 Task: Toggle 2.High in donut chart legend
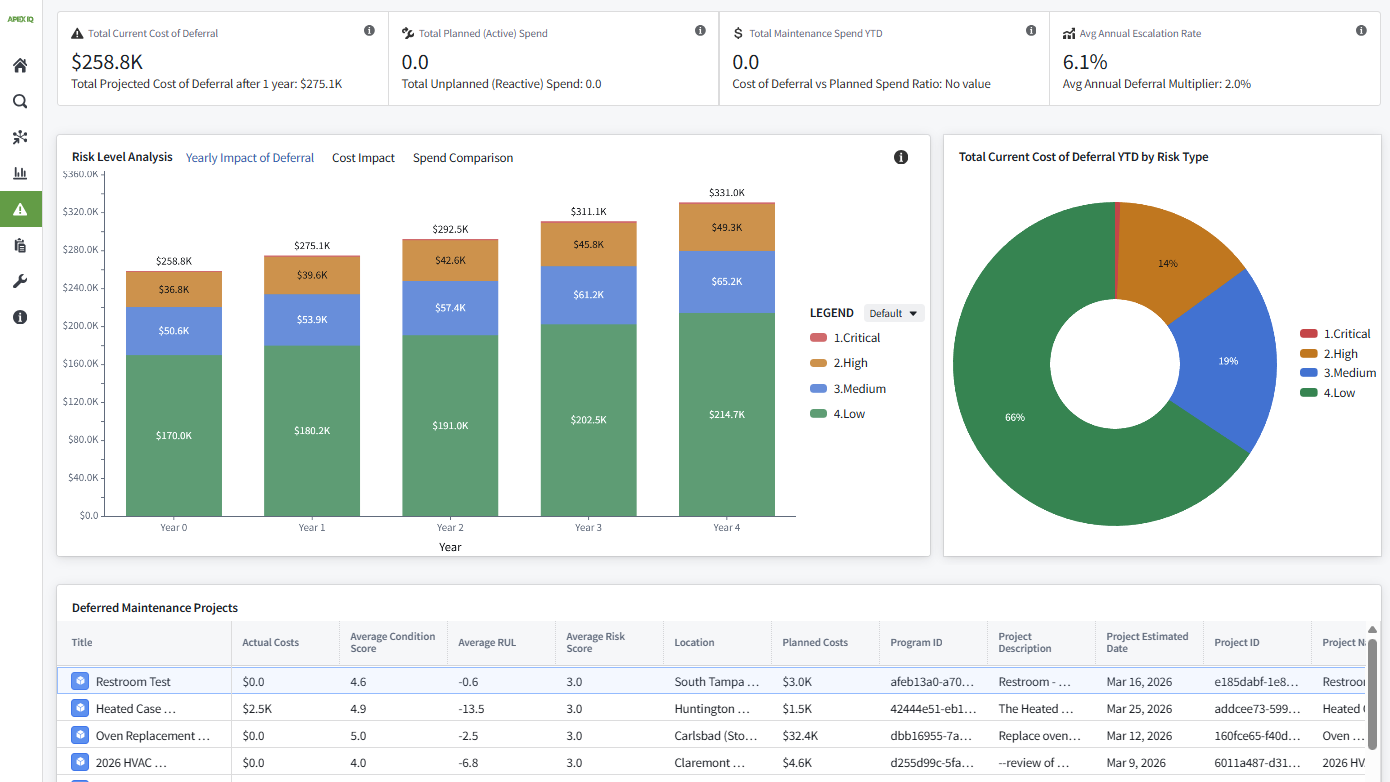(1329, 354)
